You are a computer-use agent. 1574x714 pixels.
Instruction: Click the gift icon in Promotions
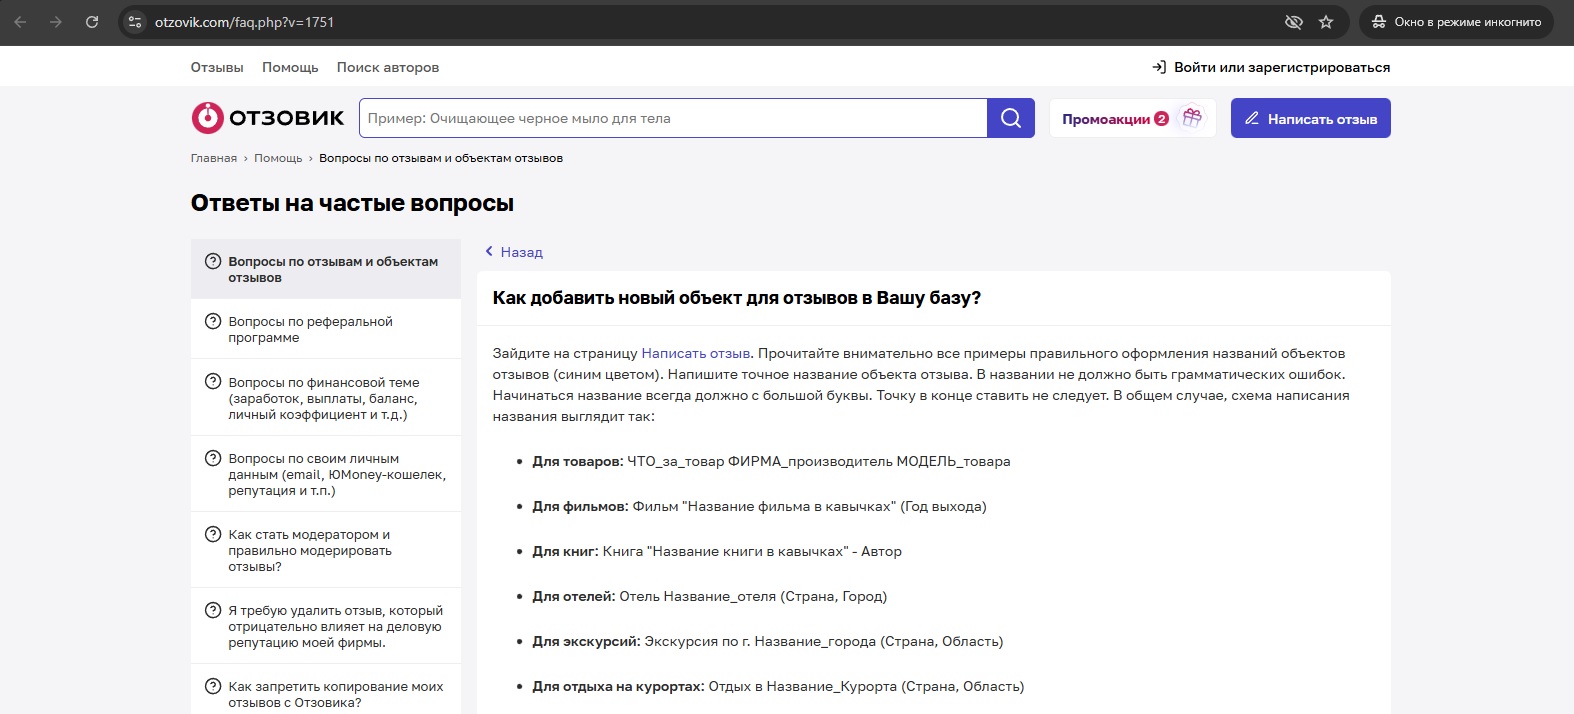click(x=1191, y=118)
